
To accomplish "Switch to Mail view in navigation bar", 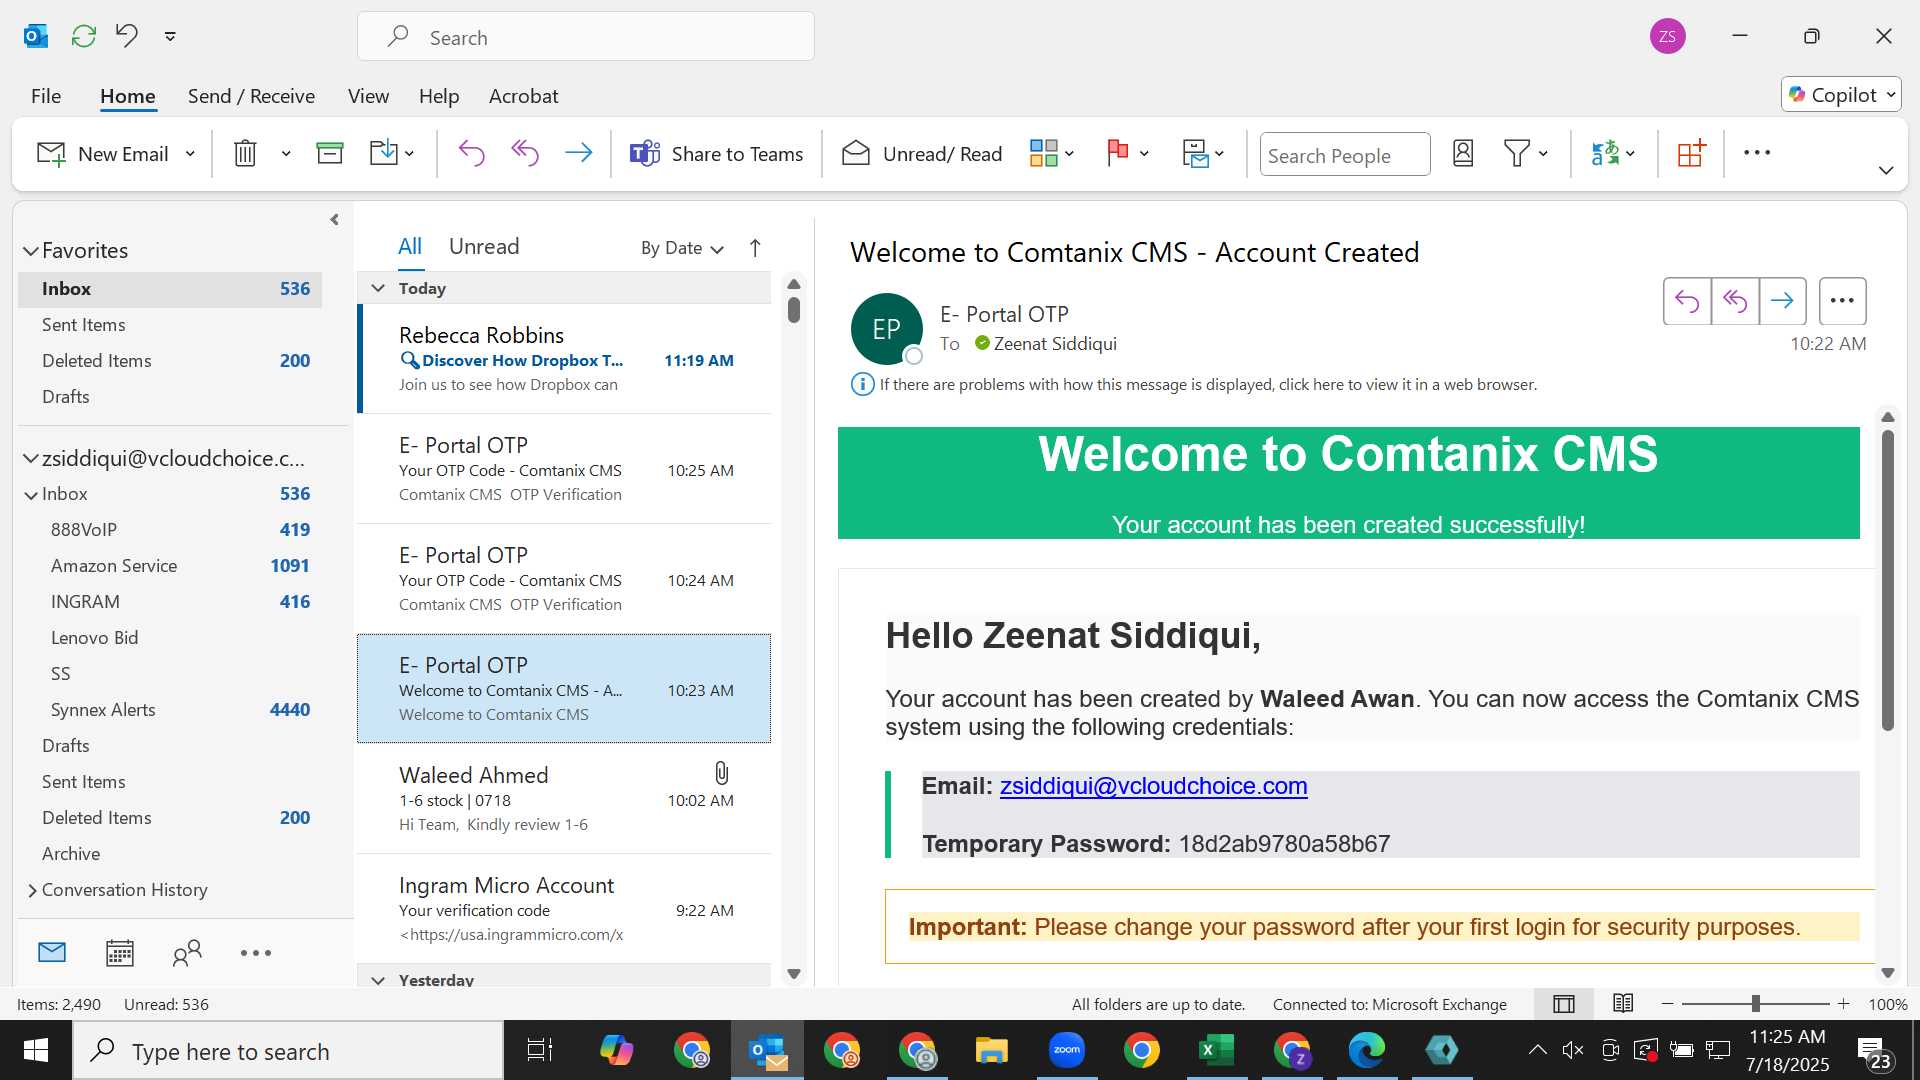I will (x=52, y=953).
